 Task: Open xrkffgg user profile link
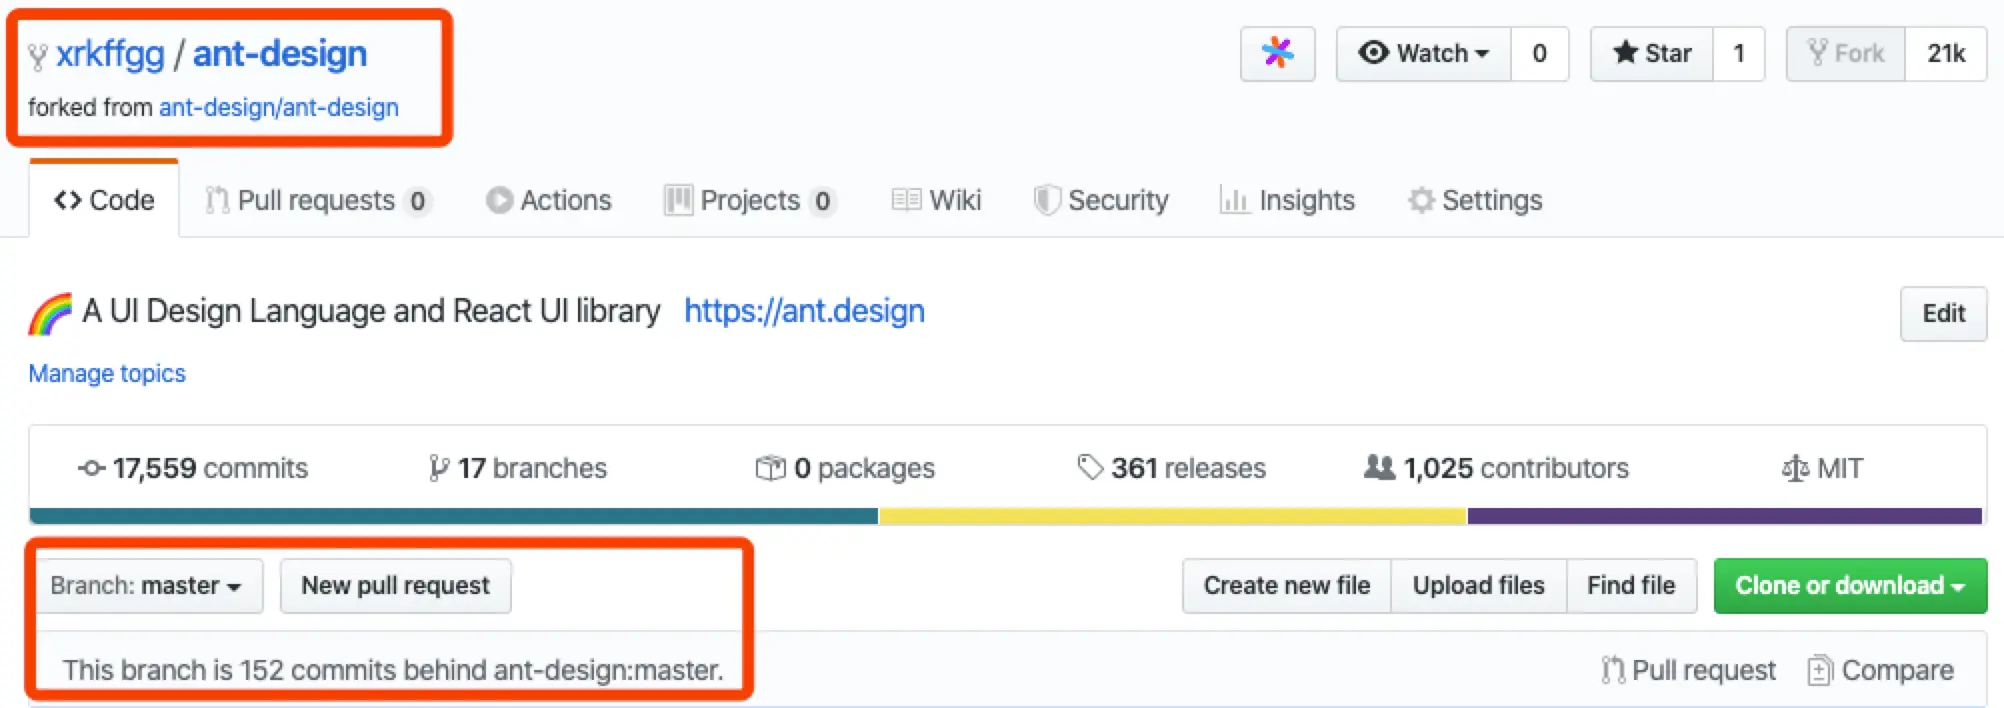[x=110, y=54]
